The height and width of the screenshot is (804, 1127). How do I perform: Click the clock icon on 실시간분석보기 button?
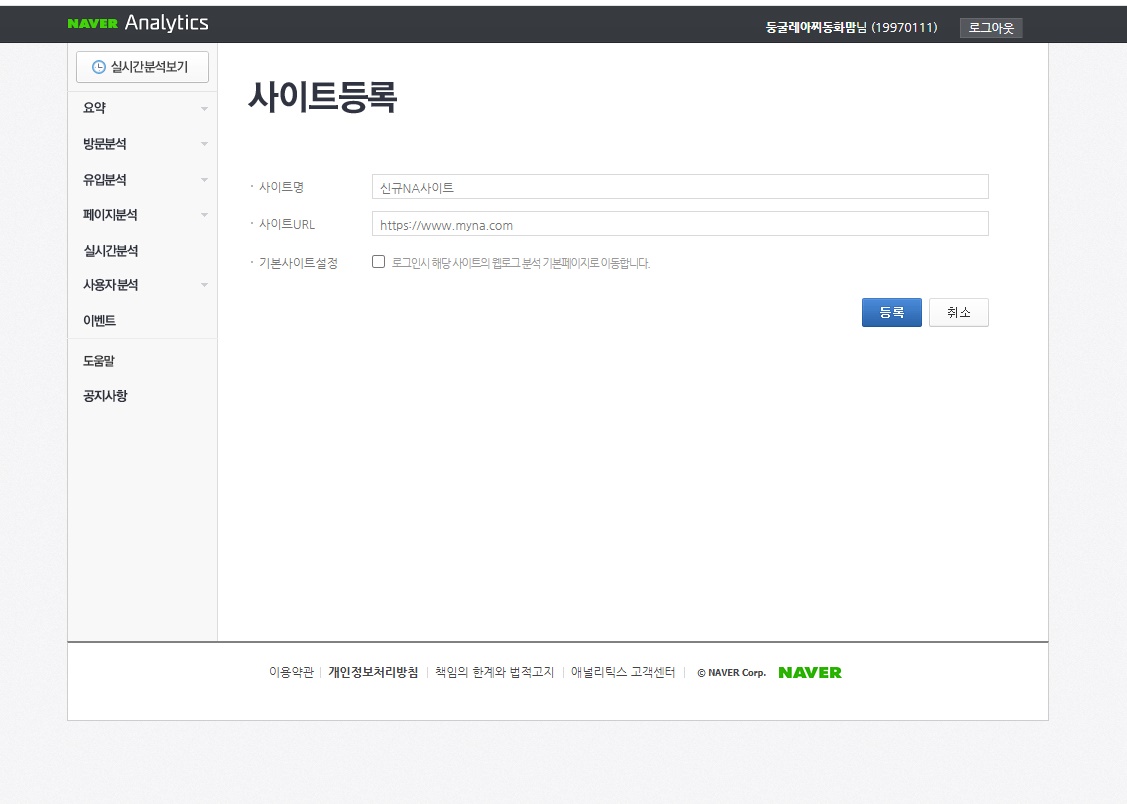100,66
